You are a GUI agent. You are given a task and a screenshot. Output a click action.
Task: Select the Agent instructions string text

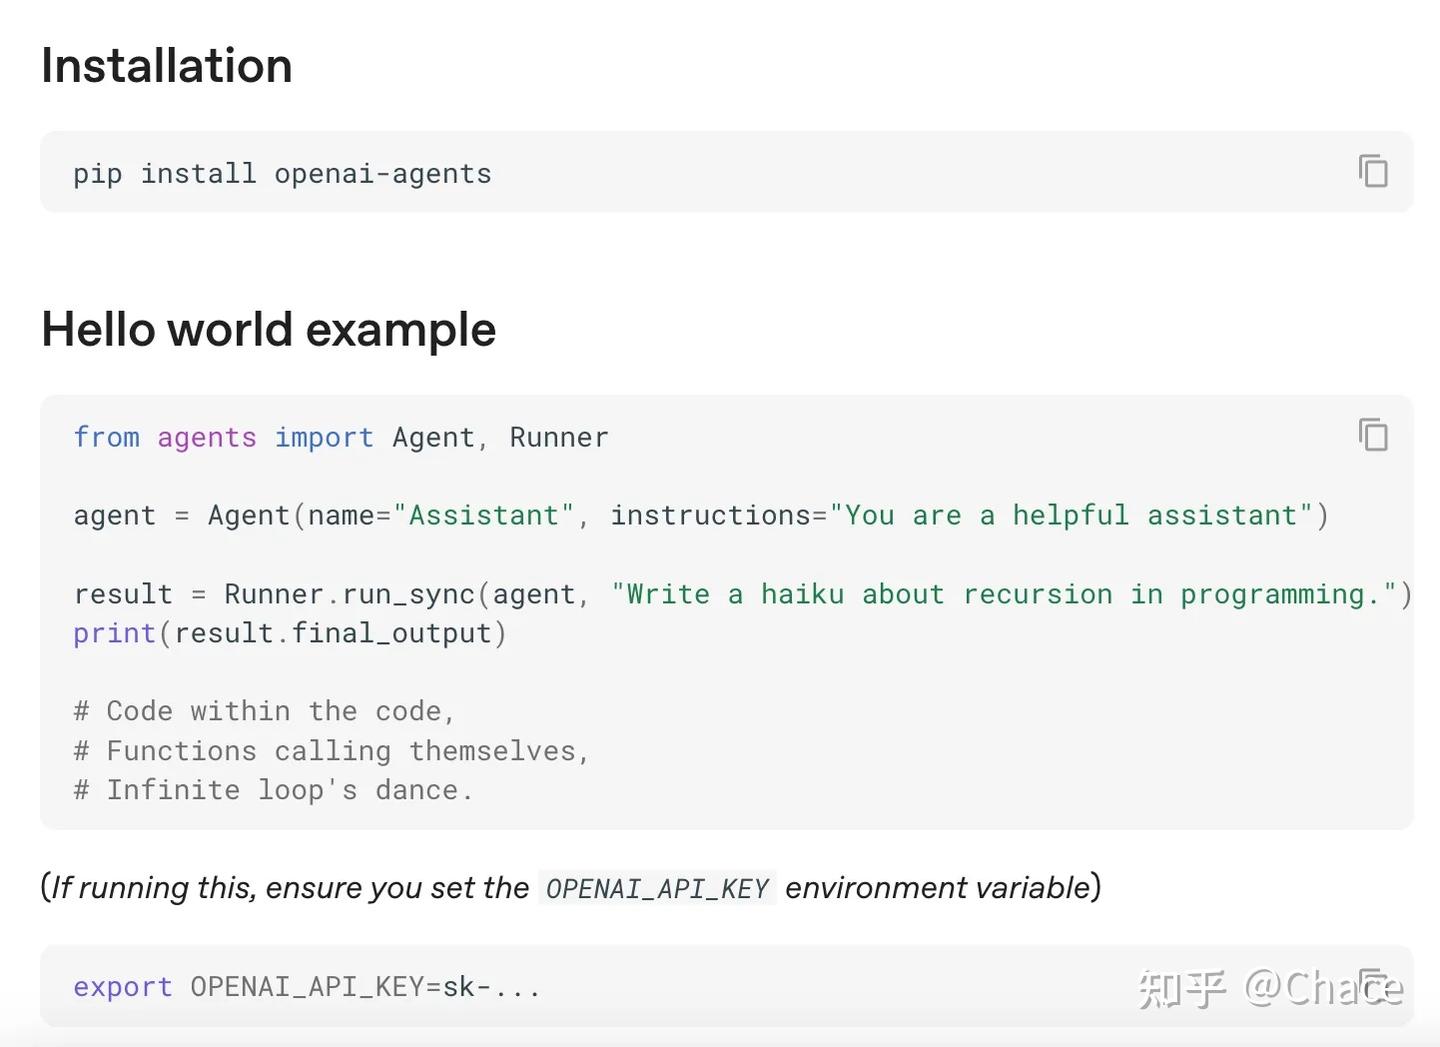coord(1070,514)
